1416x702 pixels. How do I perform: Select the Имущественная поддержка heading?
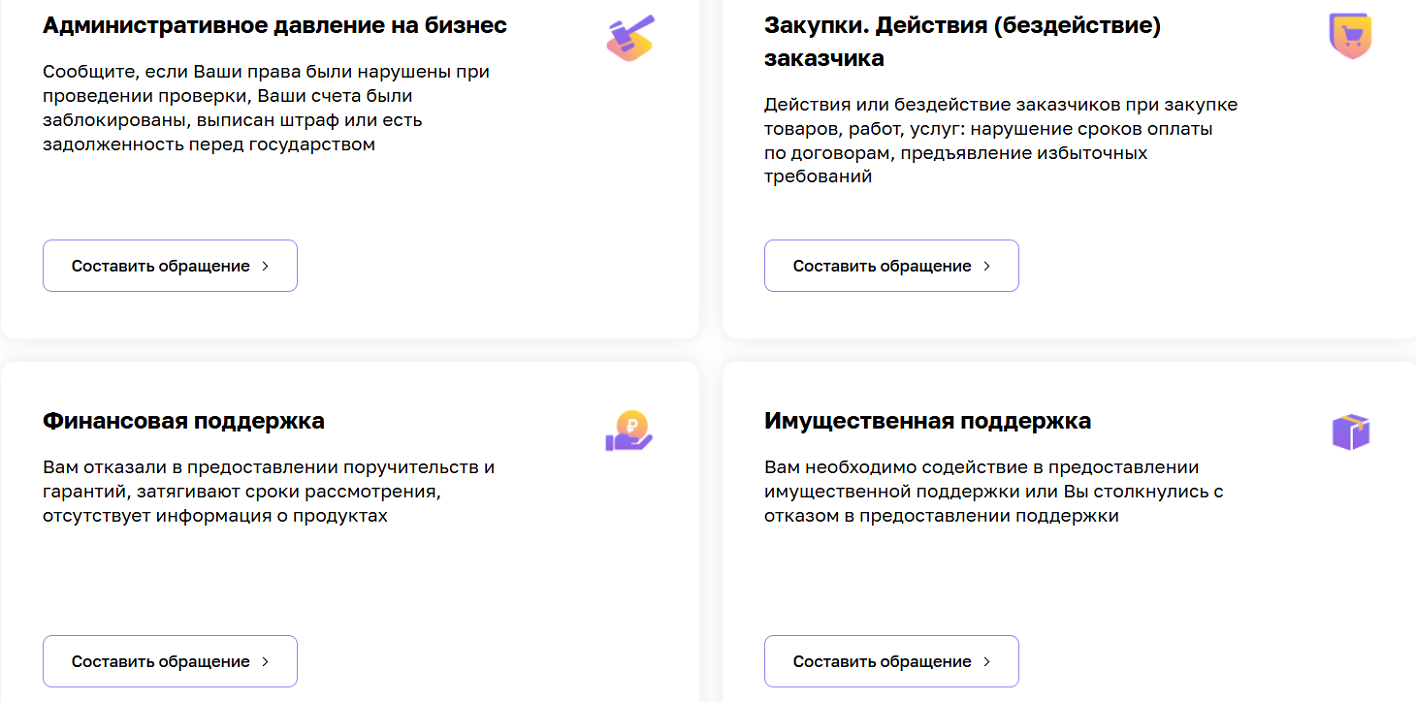[x=928, y=420]
